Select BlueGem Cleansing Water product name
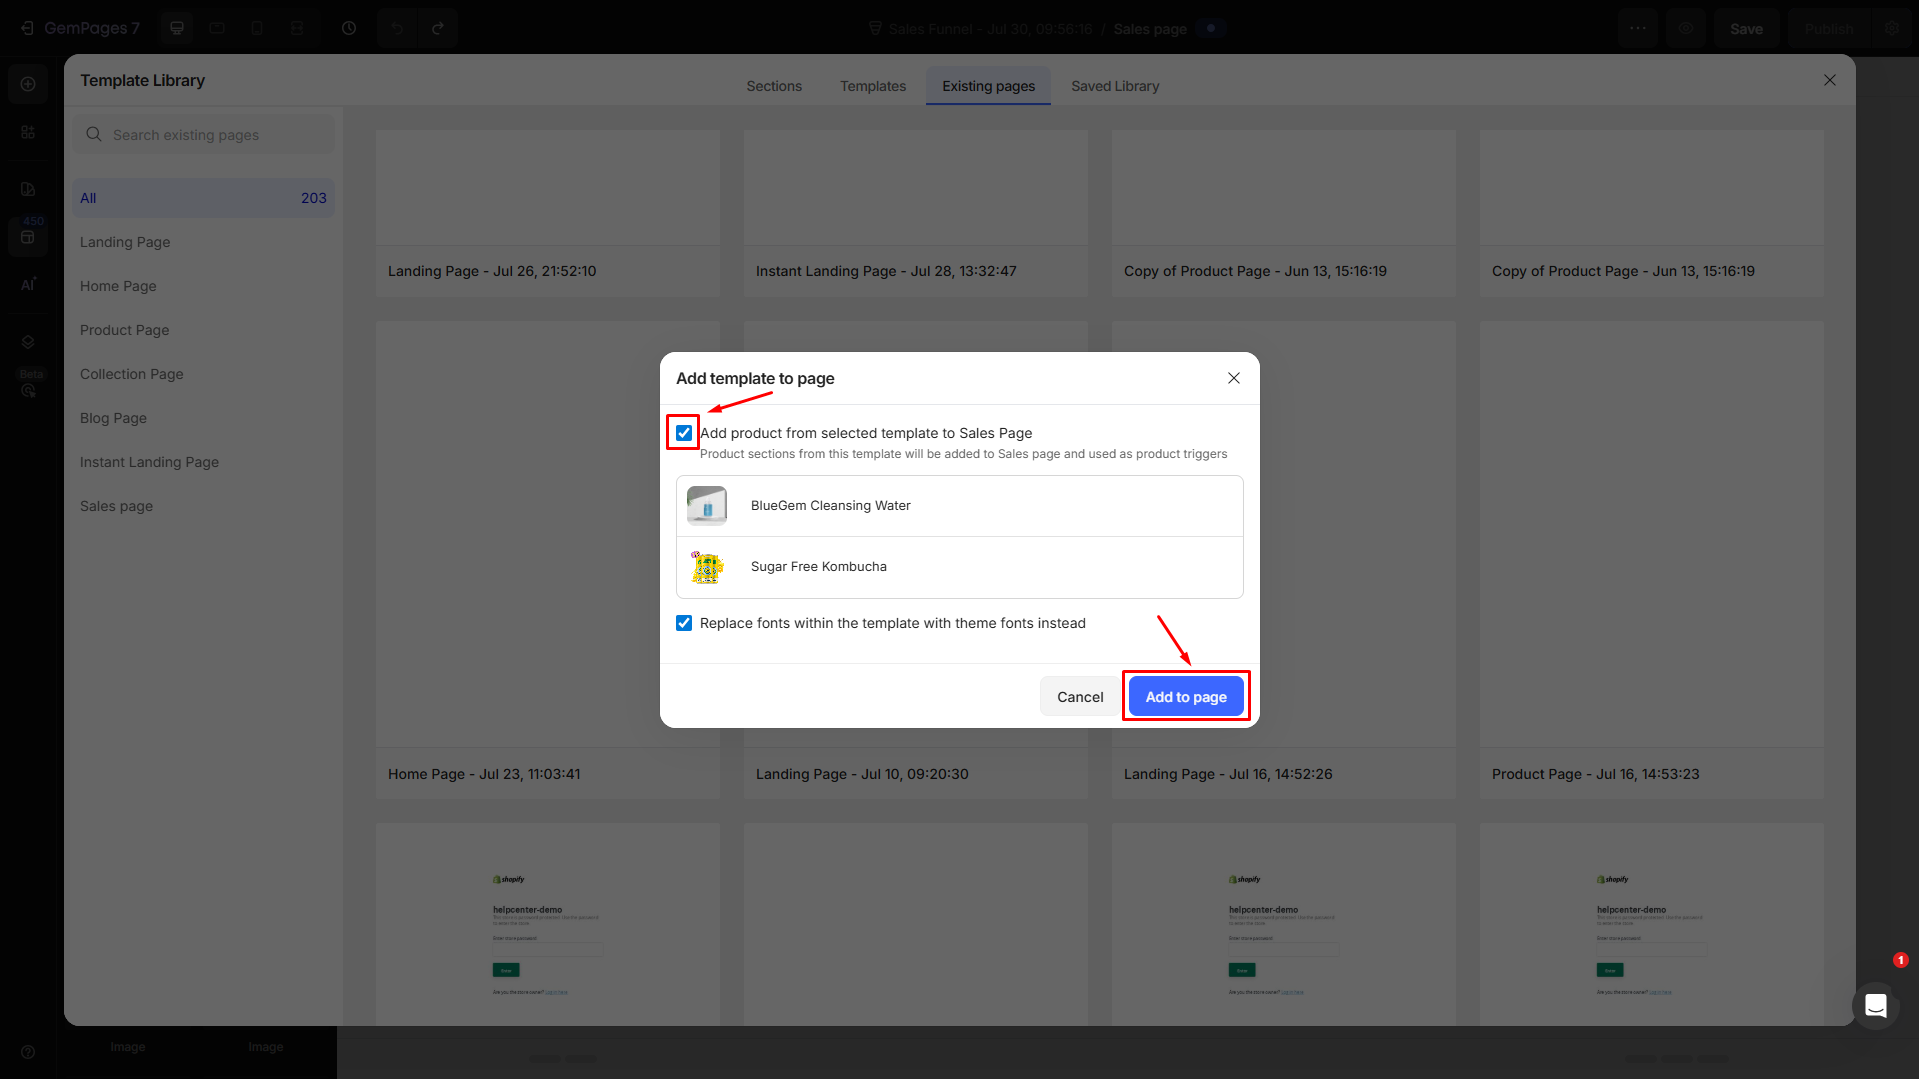 pos(831,506)
